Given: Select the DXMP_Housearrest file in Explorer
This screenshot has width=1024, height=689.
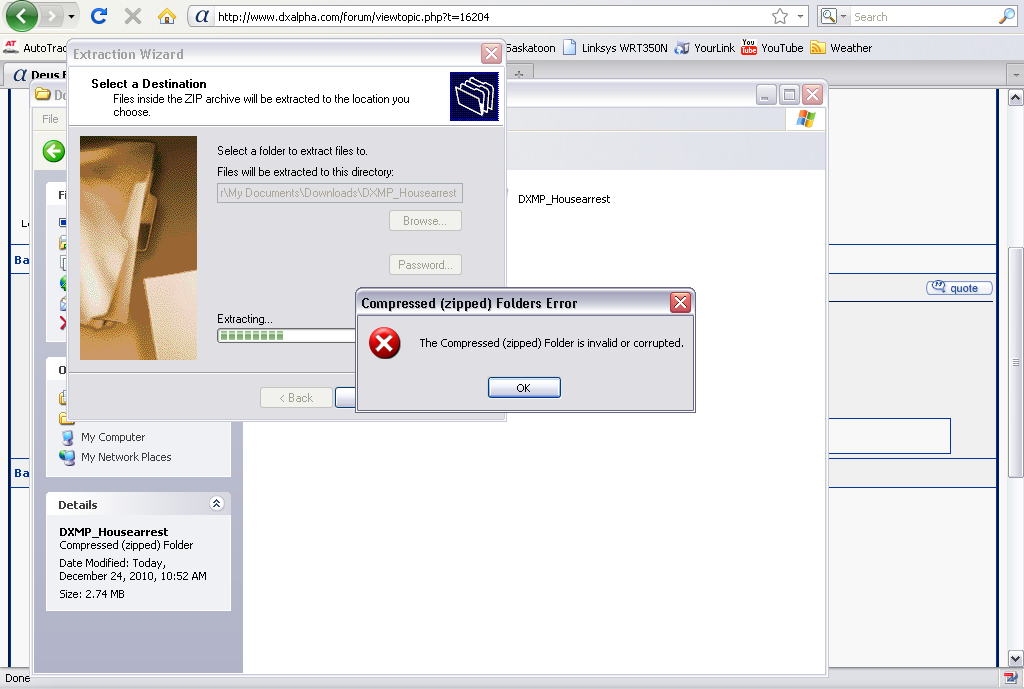Looking at the screenshot, I should (x=564, y=199).
